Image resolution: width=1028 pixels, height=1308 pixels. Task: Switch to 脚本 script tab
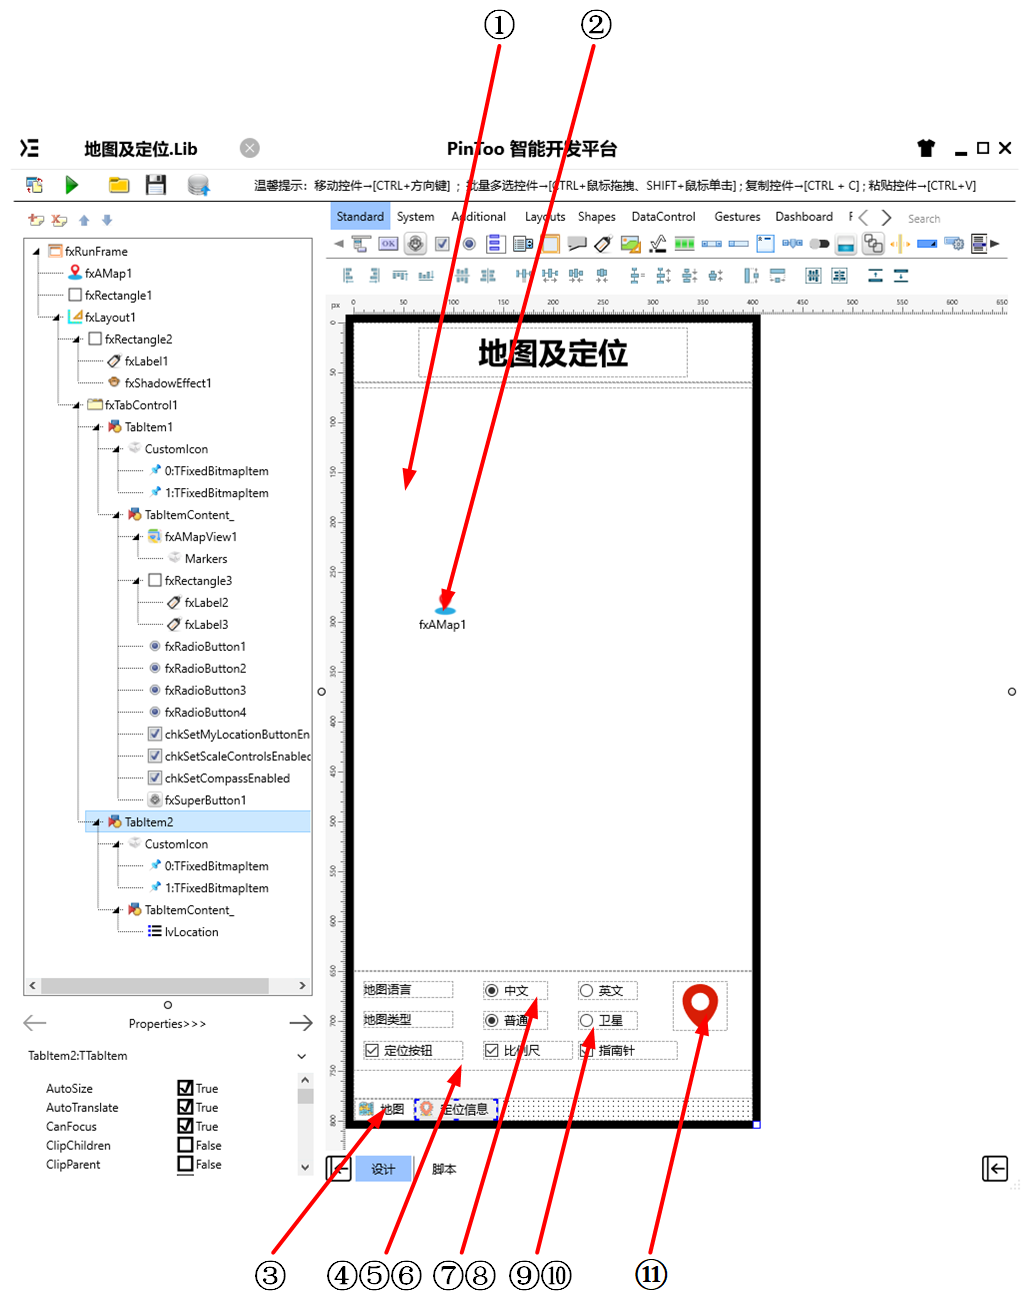pyautogui.click(x=444, y=1169)
